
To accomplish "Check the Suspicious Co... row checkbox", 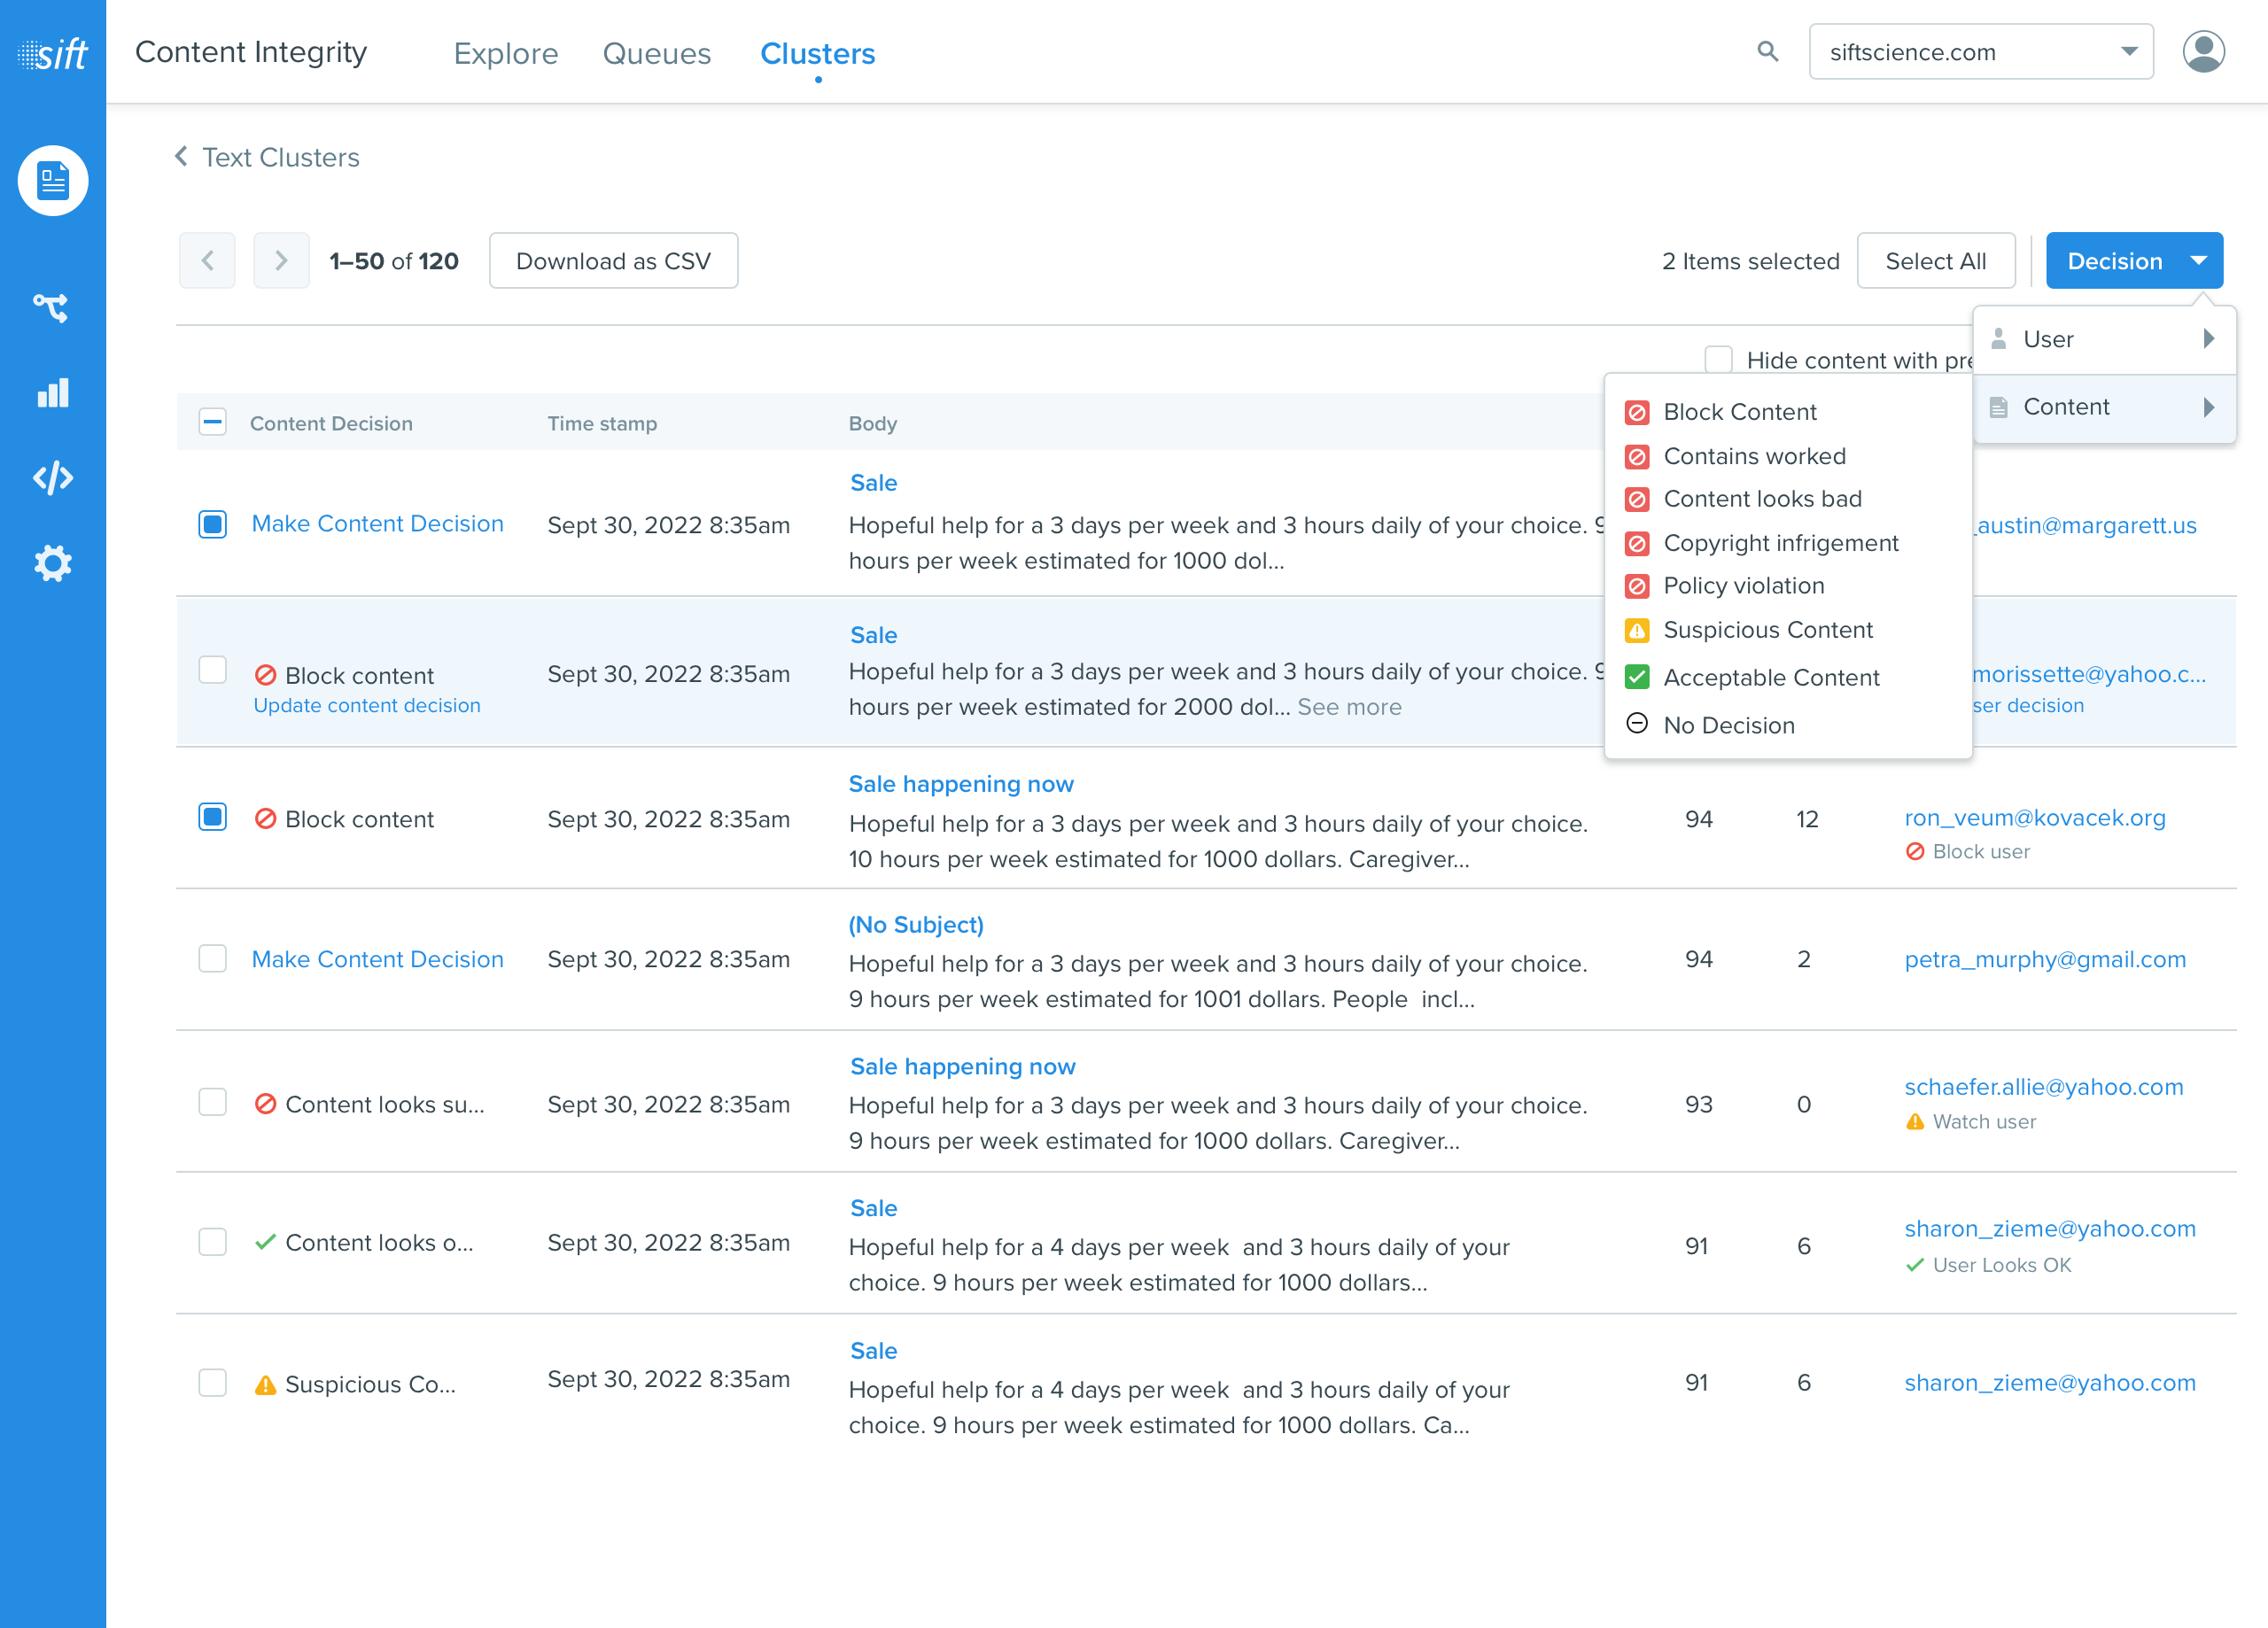I will (212, 1383).
